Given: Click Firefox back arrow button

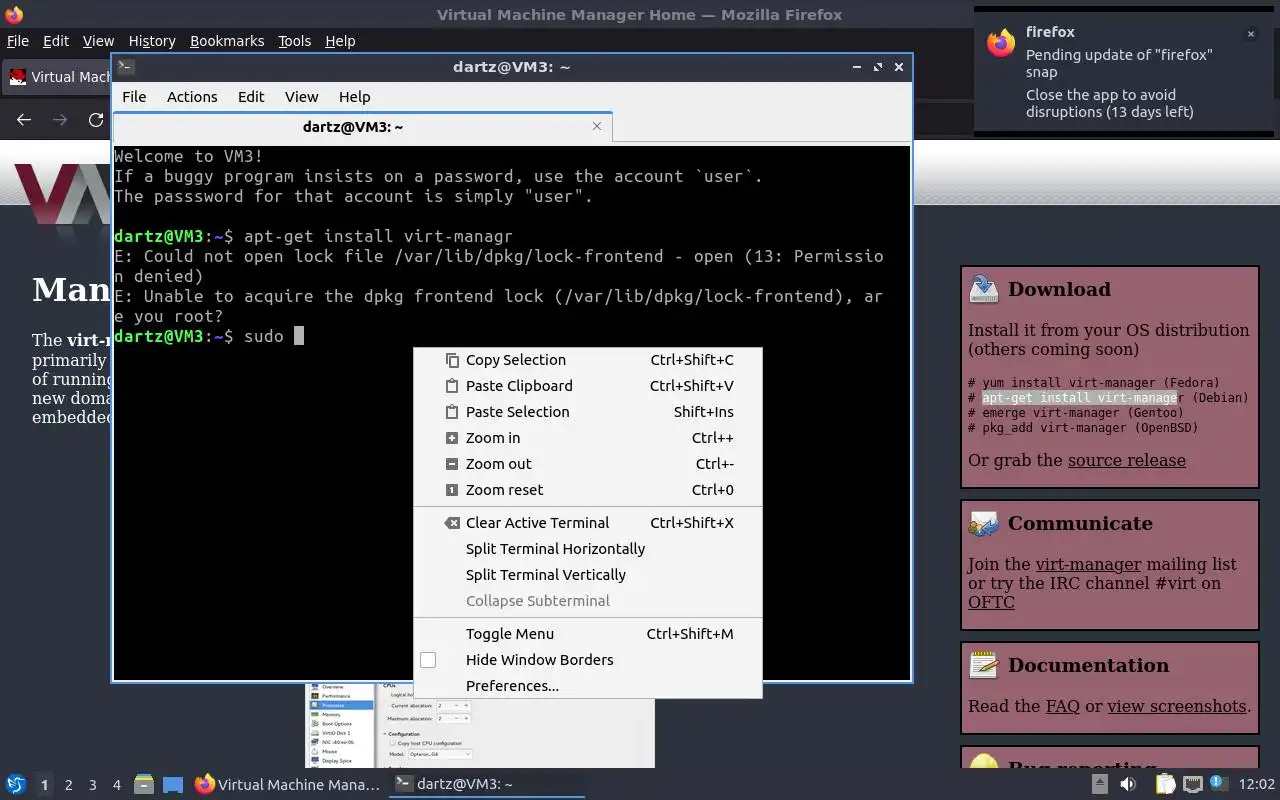Looking at the screenshot, I should 24,120.
